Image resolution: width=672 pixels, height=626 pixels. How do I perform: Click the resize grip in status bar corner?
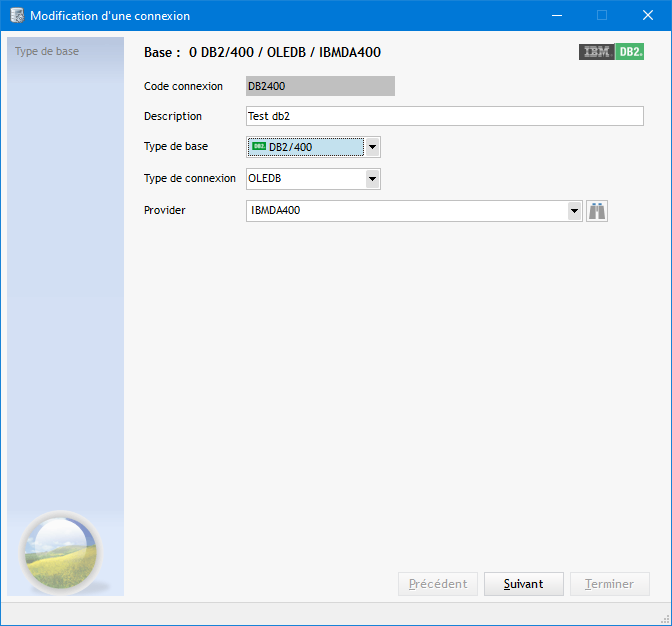click(666, 620)
